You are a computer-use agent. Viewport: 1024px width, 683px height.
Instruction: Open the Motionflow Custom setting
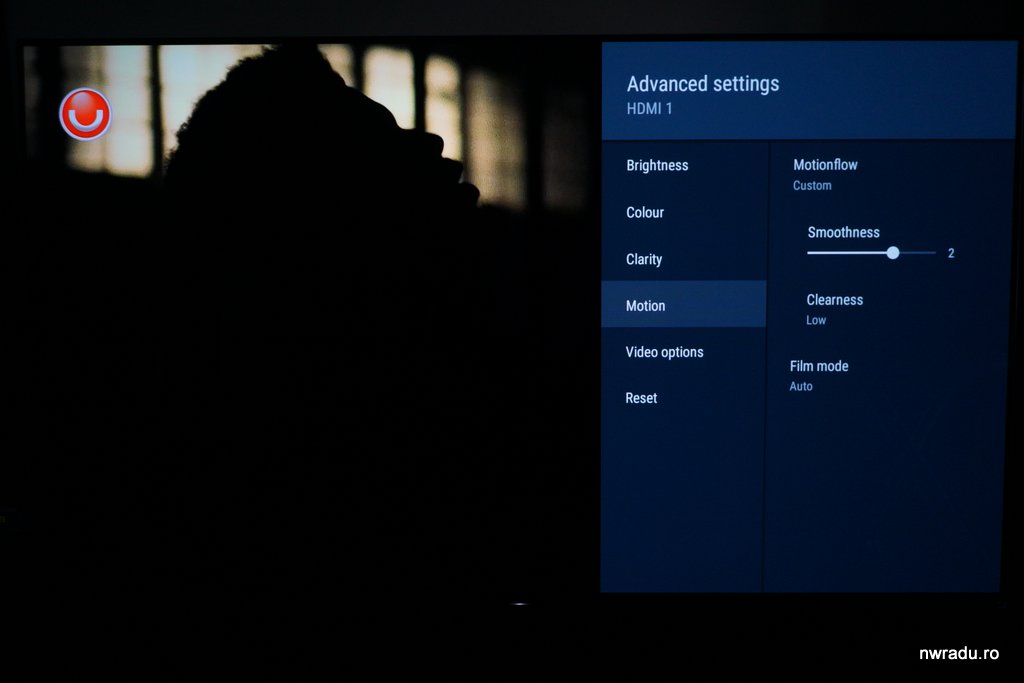(825, 174)
